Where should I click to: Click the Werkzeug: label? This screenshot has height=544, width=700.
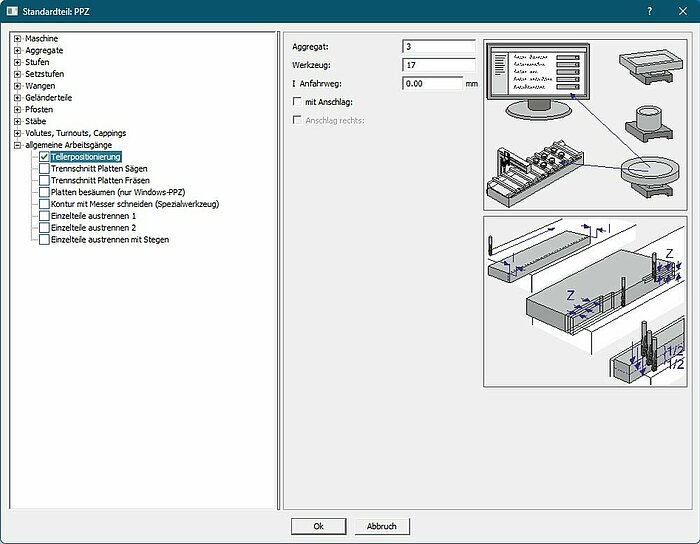(x=311, y=65)
